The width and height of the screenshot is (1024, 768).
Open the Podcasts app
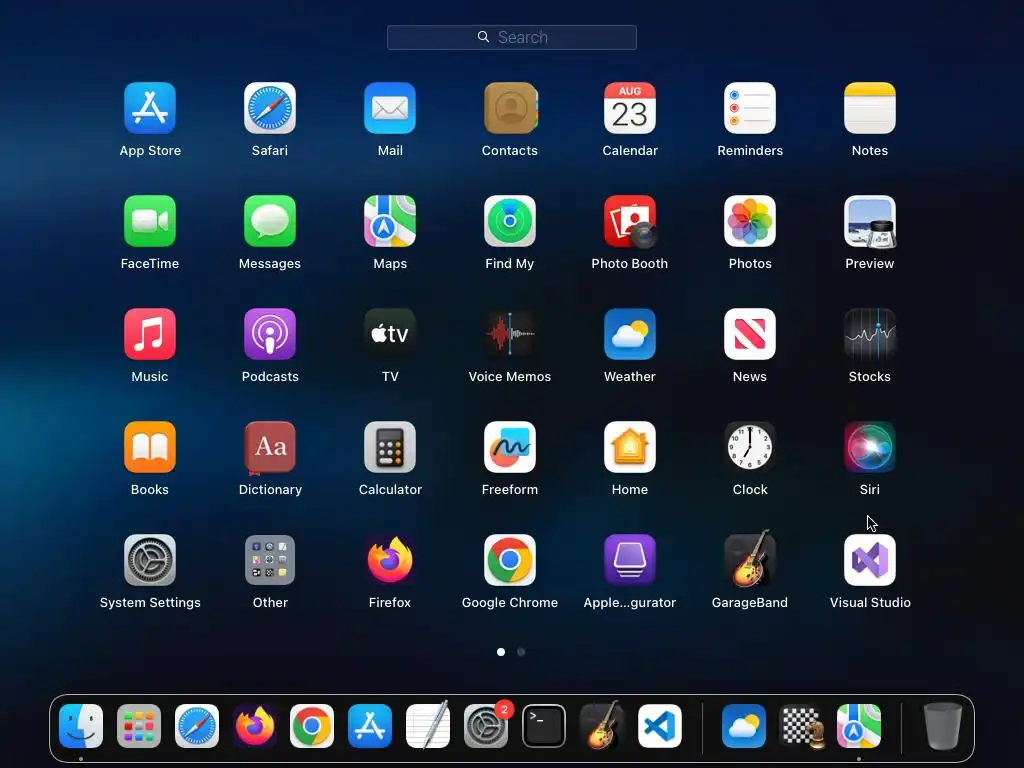270,334
